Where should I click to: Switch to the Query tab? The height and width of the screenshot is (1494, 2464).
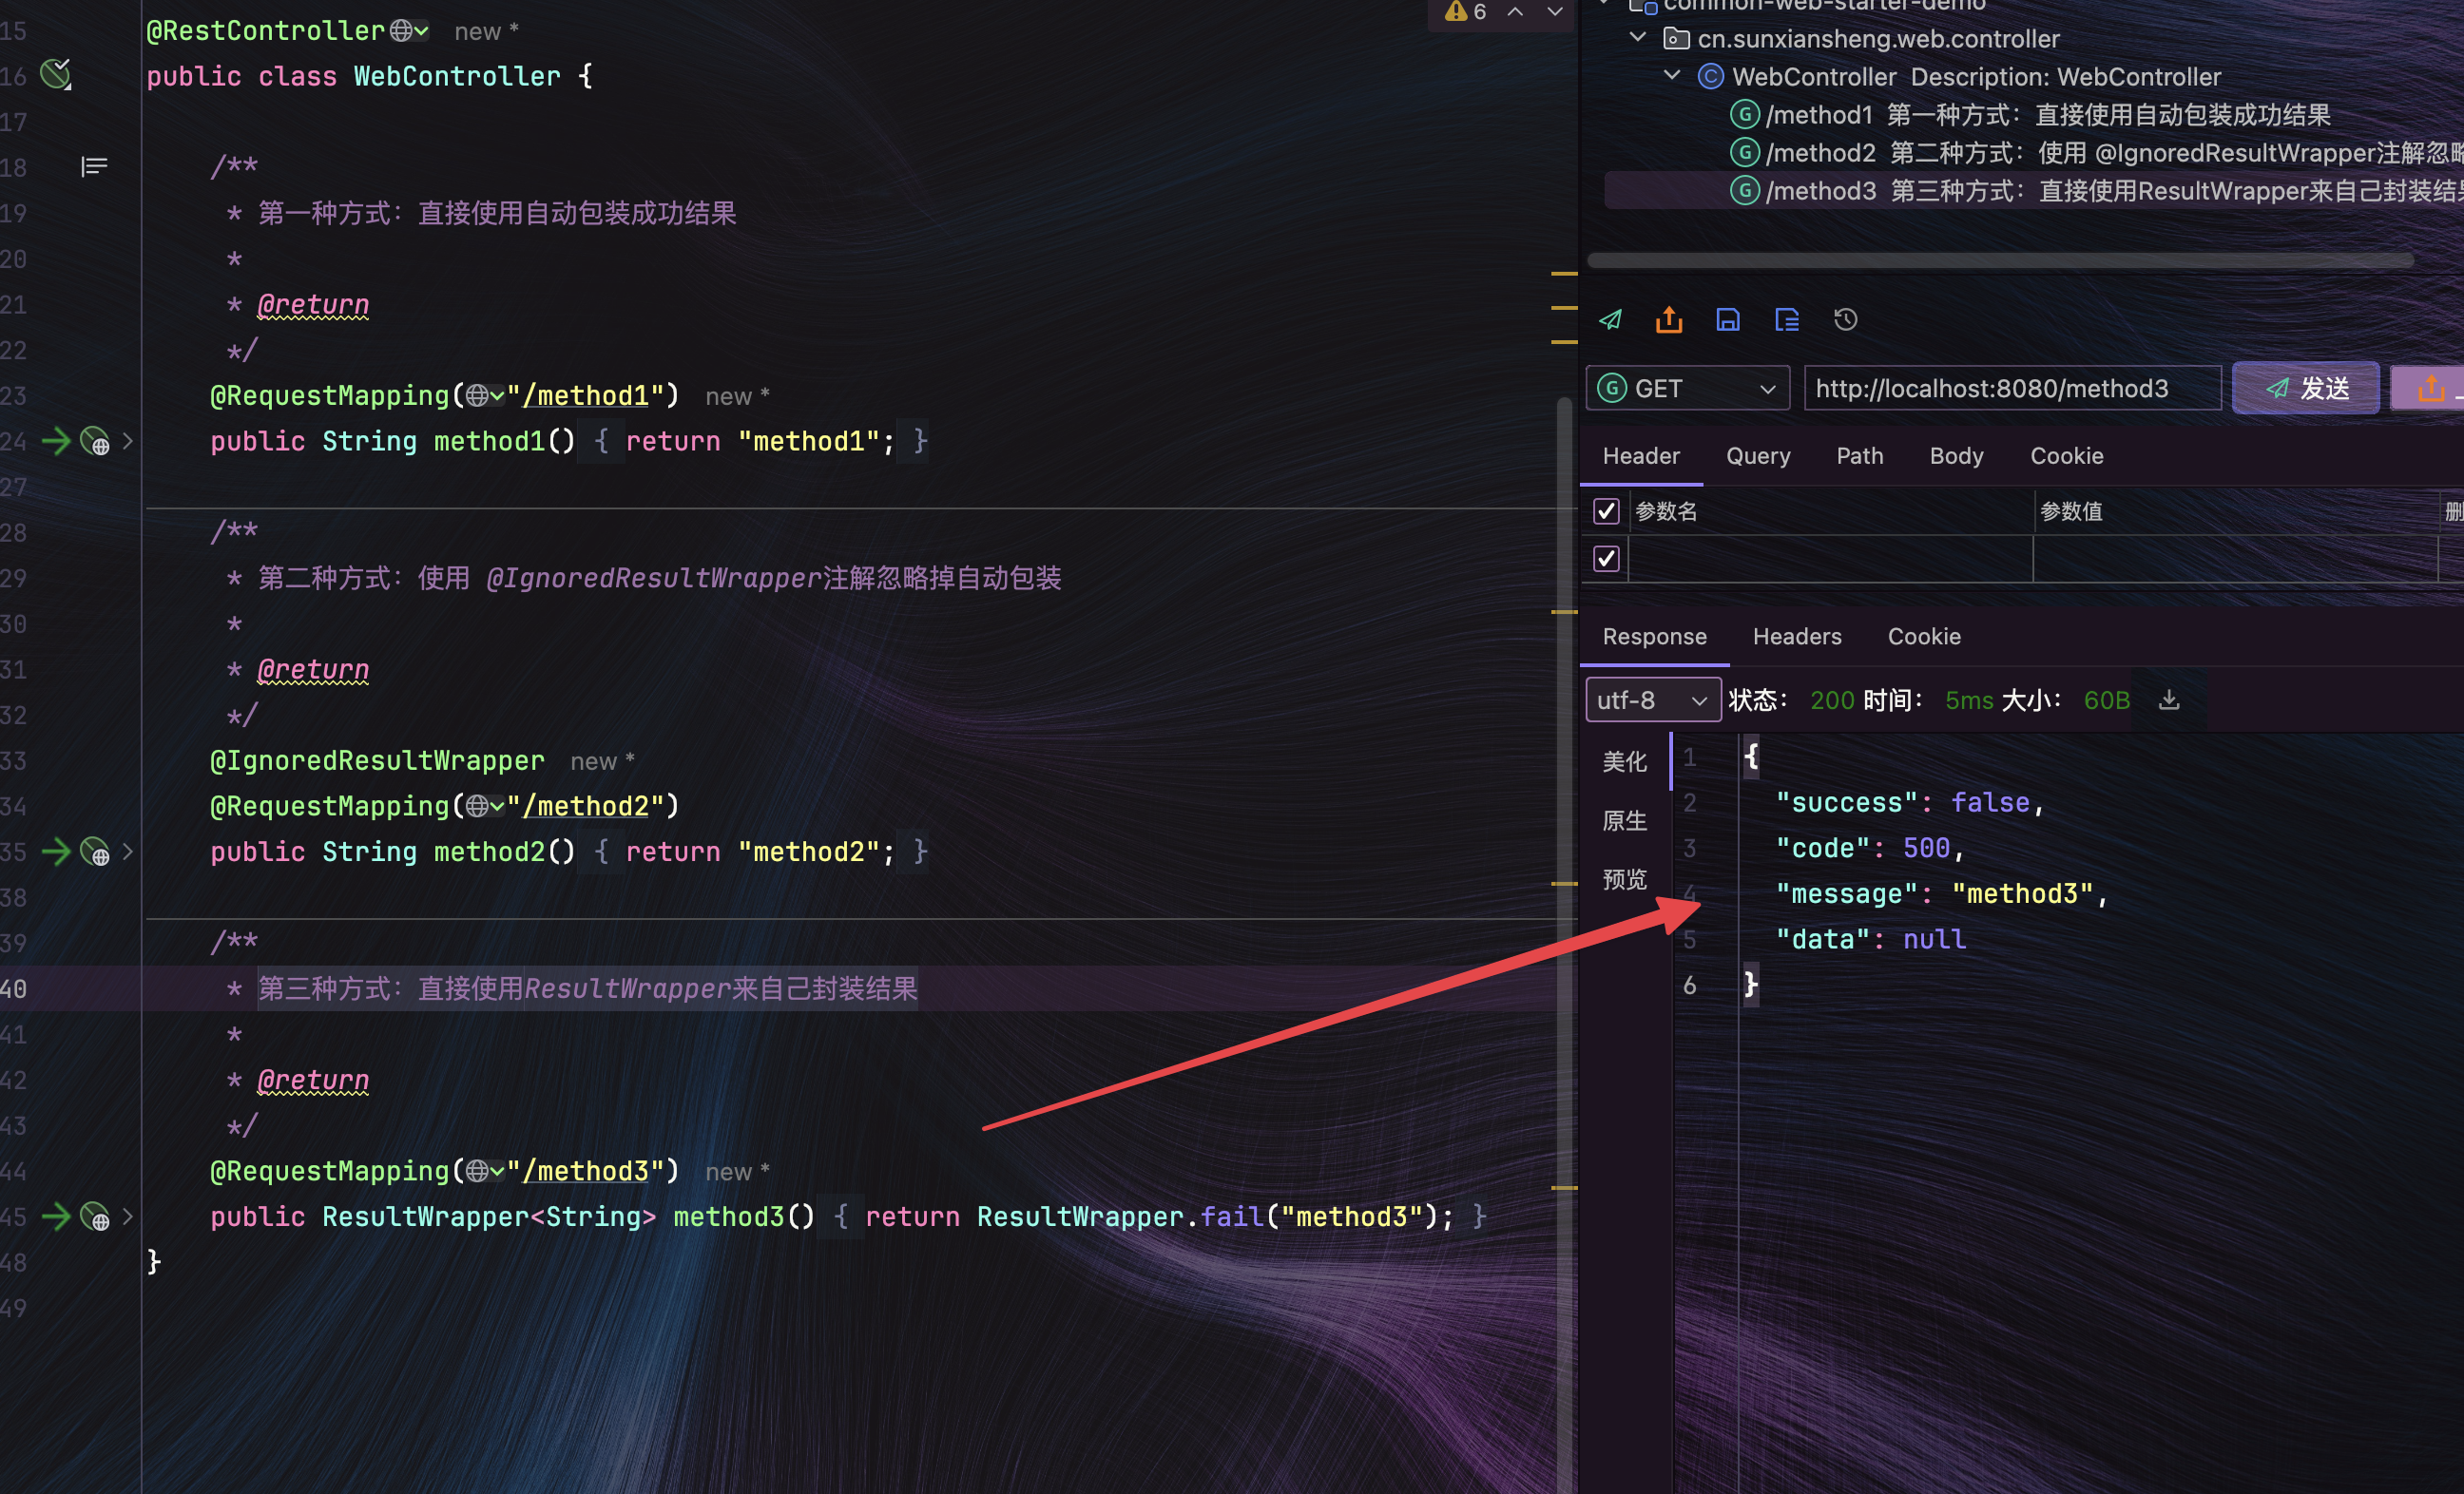(1758, 456)
